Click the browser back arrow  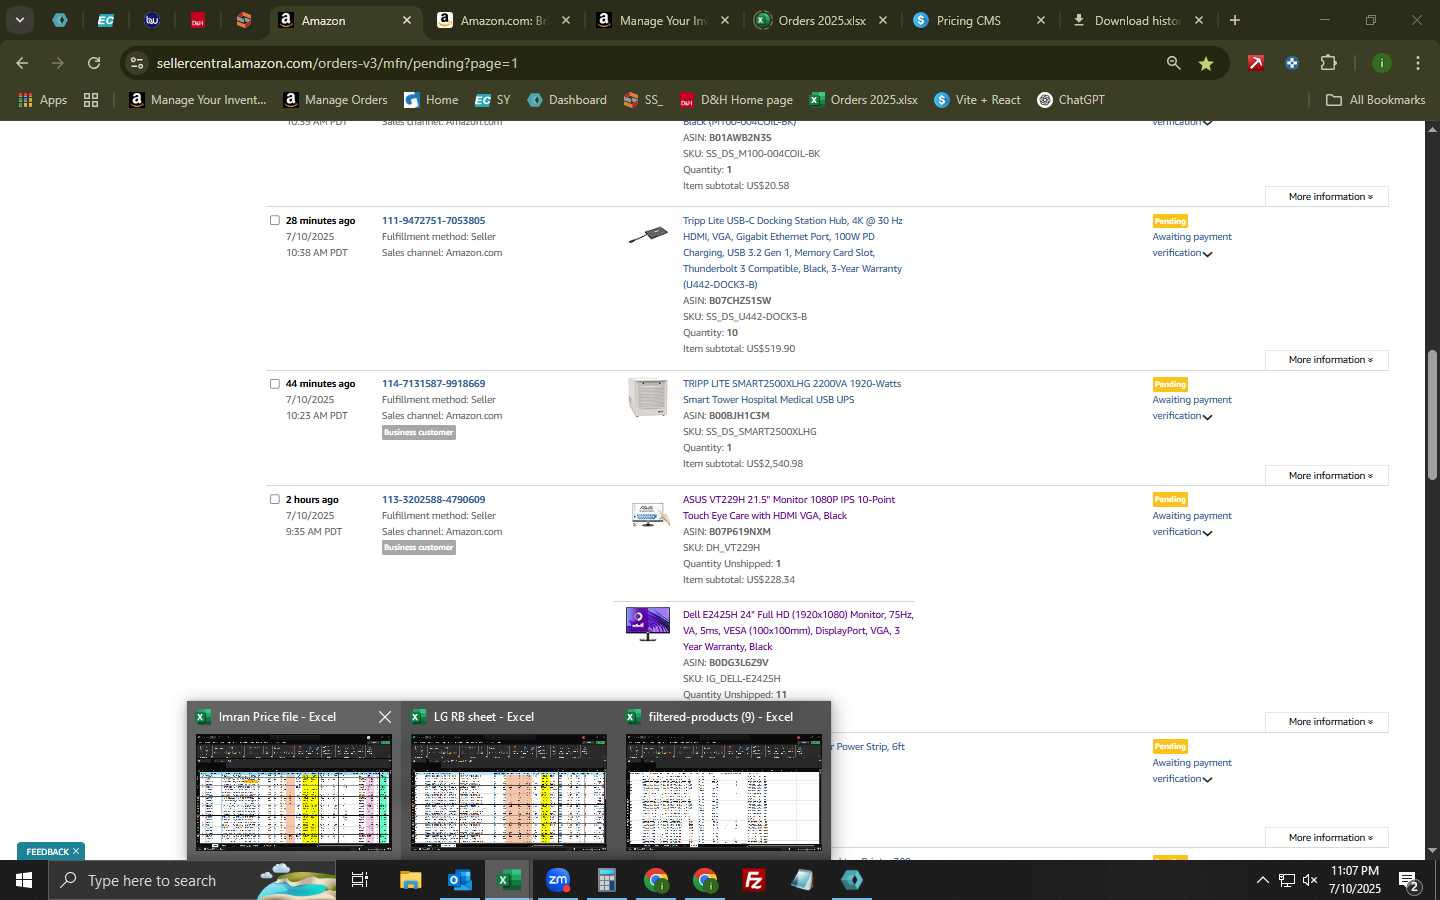click(x=22, y=63)
